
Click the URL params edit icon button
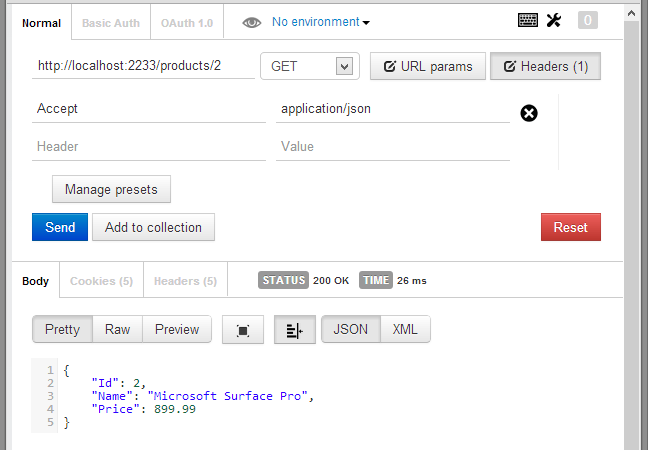pyautogui.click(x=428, y=66)
